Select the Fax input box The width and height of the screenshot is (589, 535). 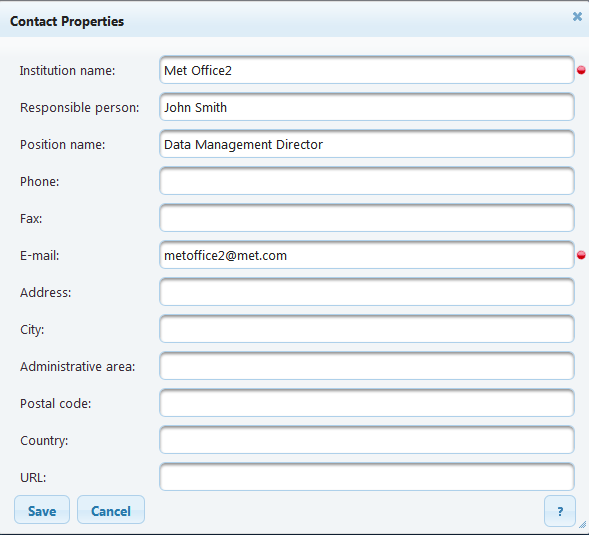coord(367,218)
